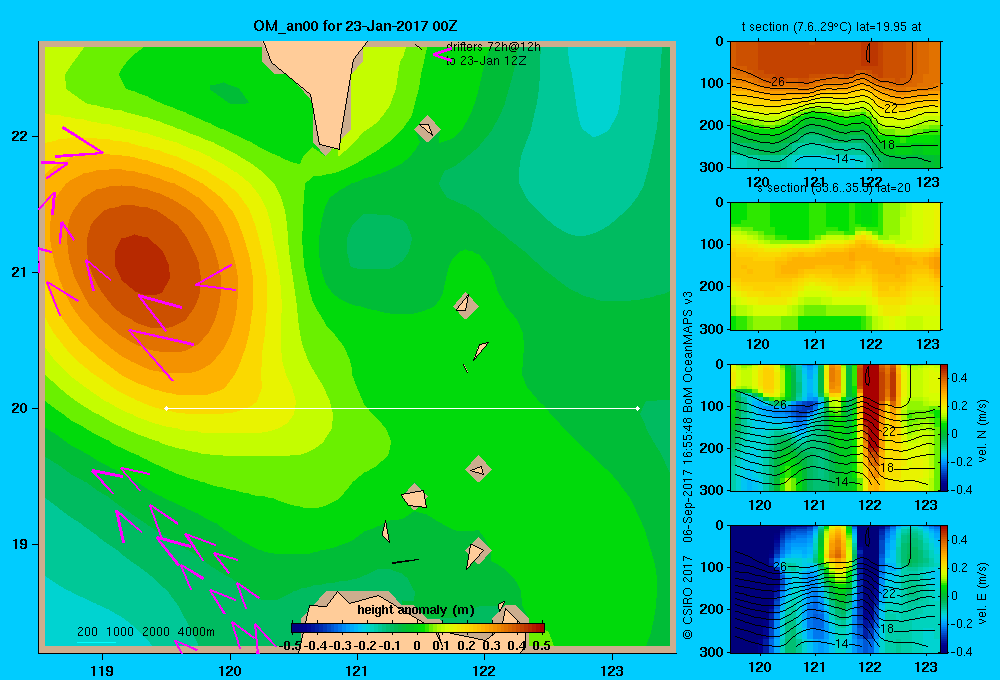Click latitude label 21 on main map
Viewport: 1000px width, 680px height.
(20, 272)
